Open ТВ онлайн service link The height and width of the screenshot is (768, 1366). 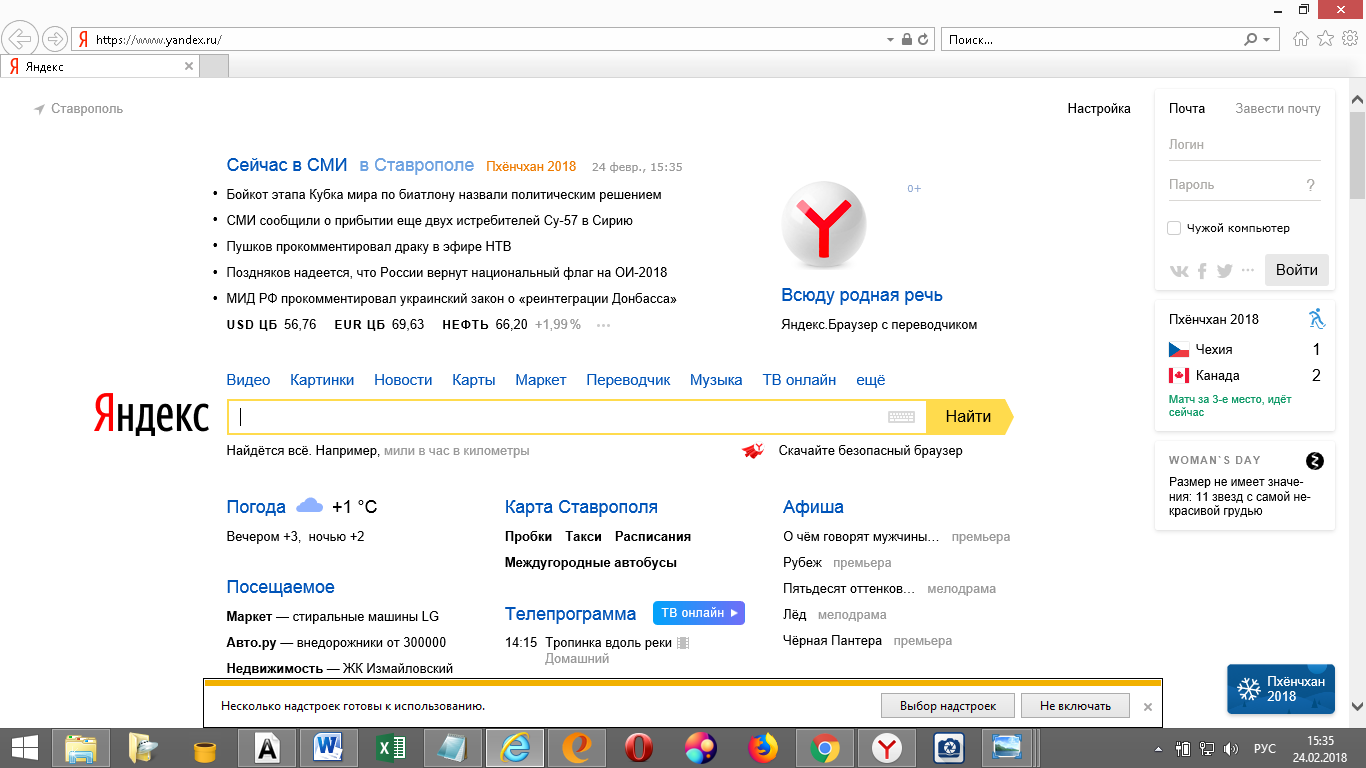tap(799, 380)
